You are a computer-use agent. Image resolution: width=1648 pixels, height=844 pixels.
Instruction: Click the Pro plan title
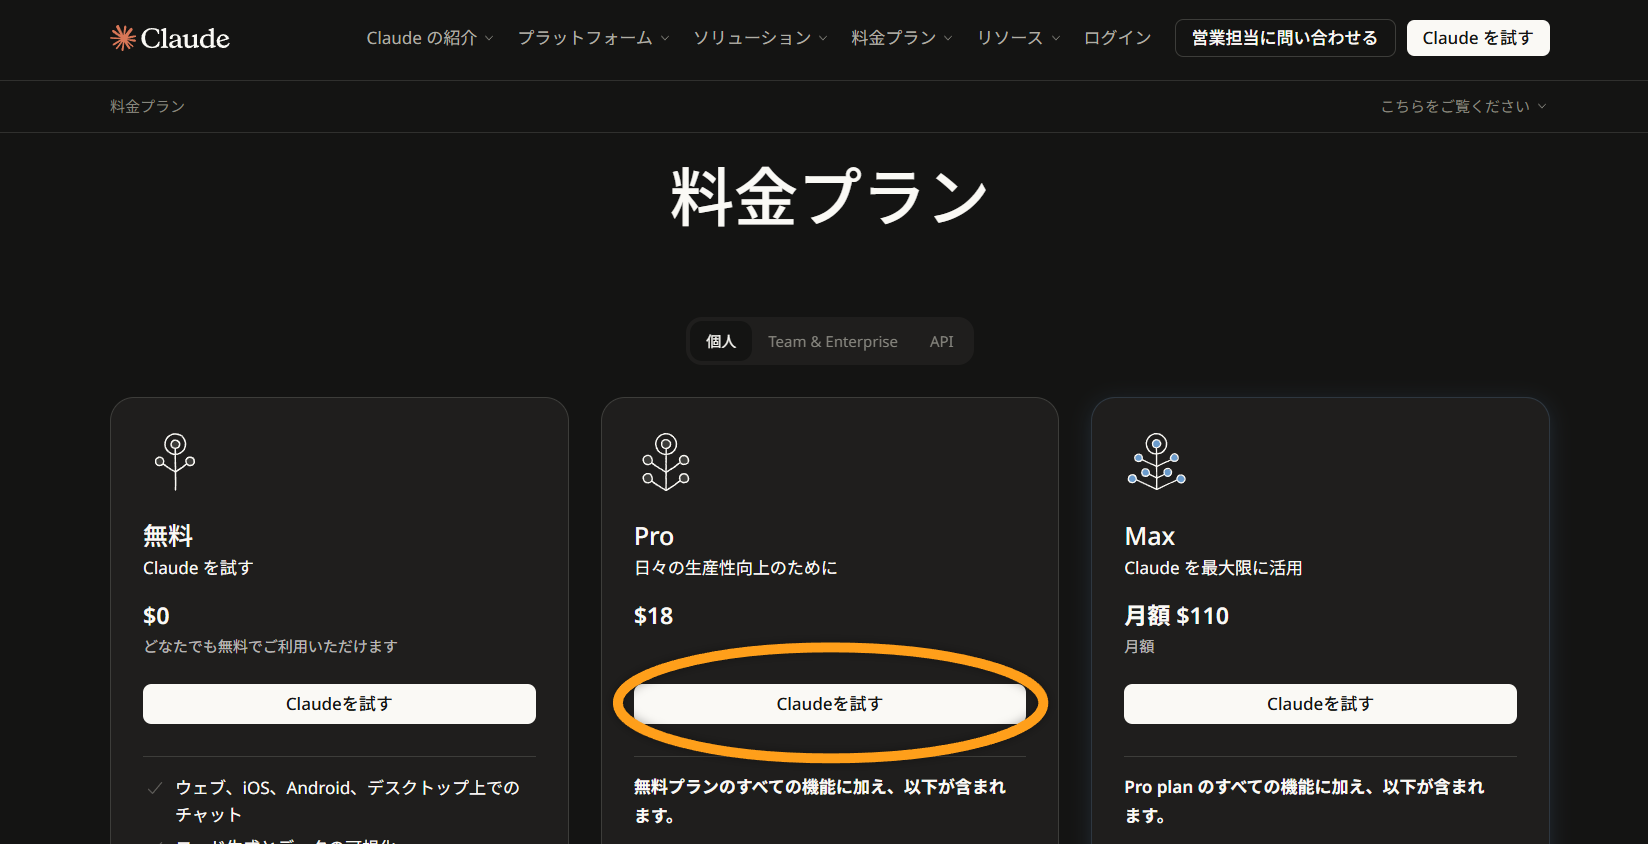point(654,536)
